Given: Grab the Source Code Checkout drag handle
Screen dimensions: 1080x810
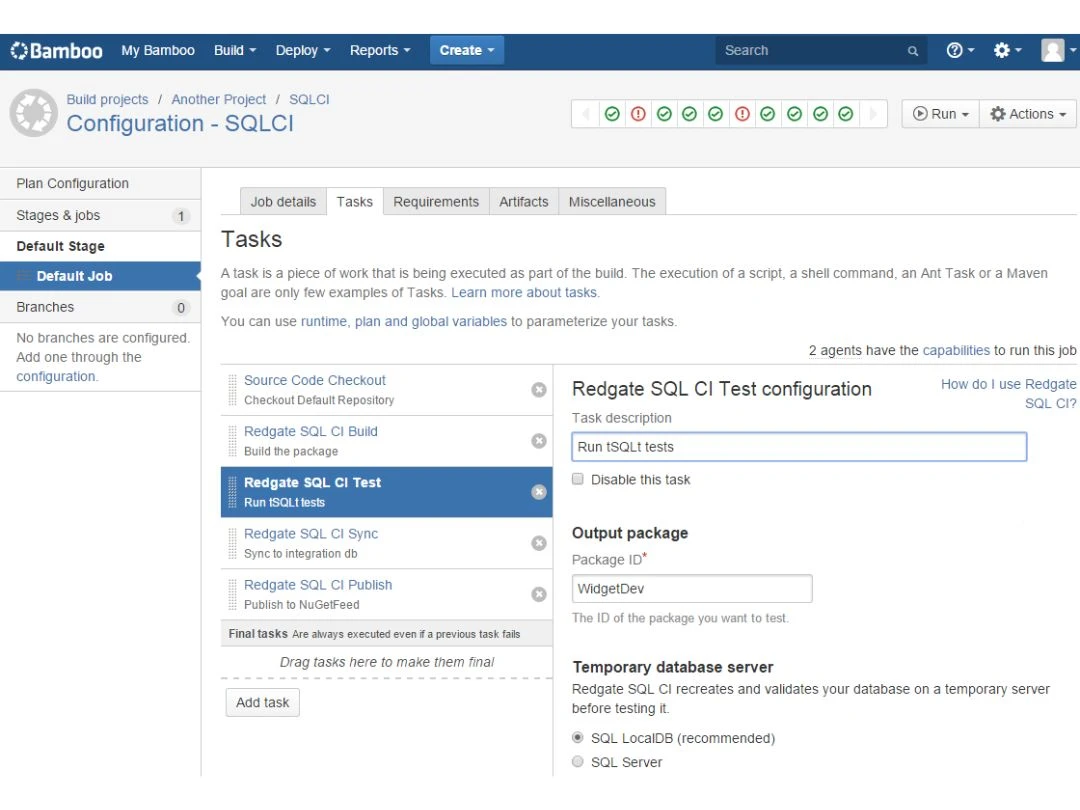Looking at the screenshot, I should 232,390.
